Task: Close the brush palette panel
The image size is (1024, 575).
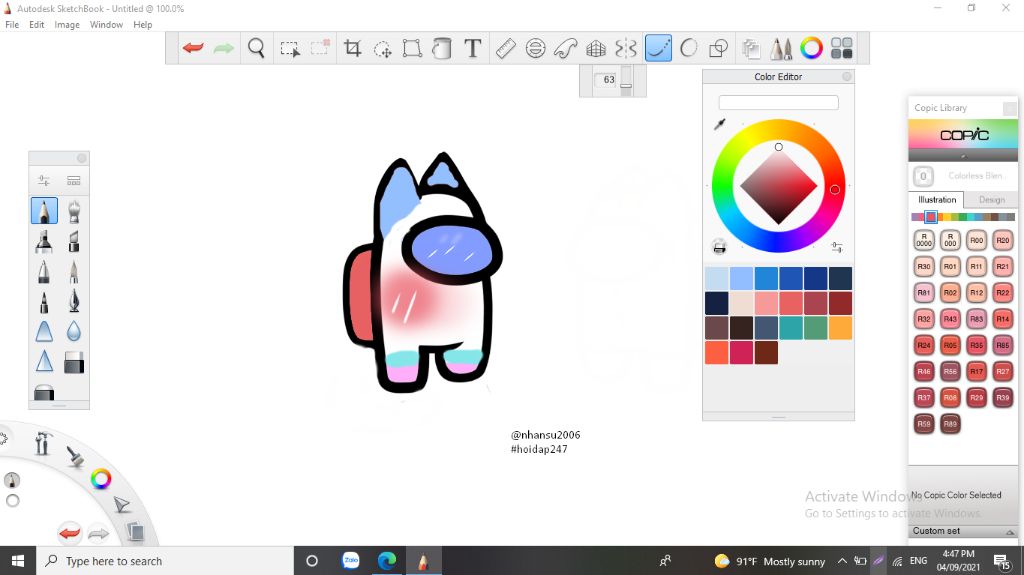Action: click(82, 158)
